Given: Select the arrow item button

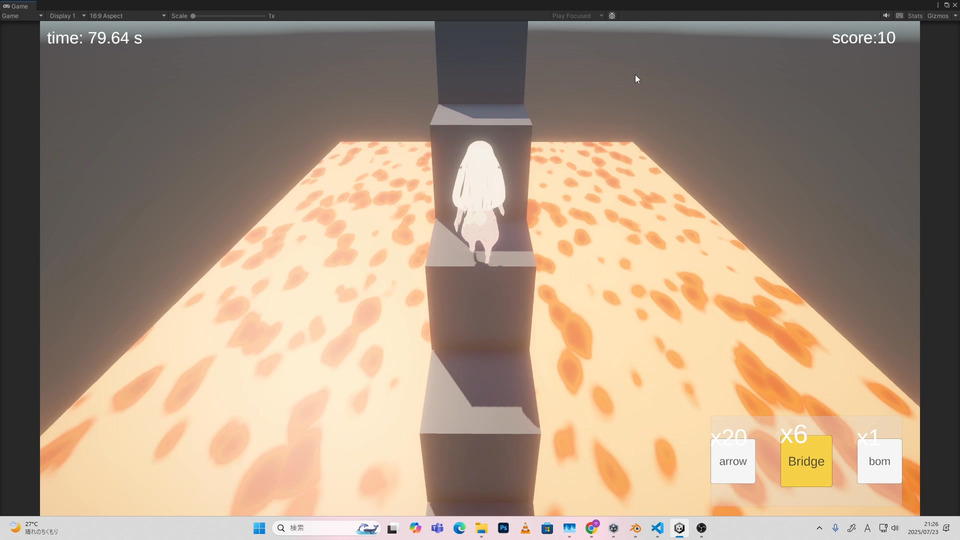Looking at the screenshot, I should click(733, 461).
